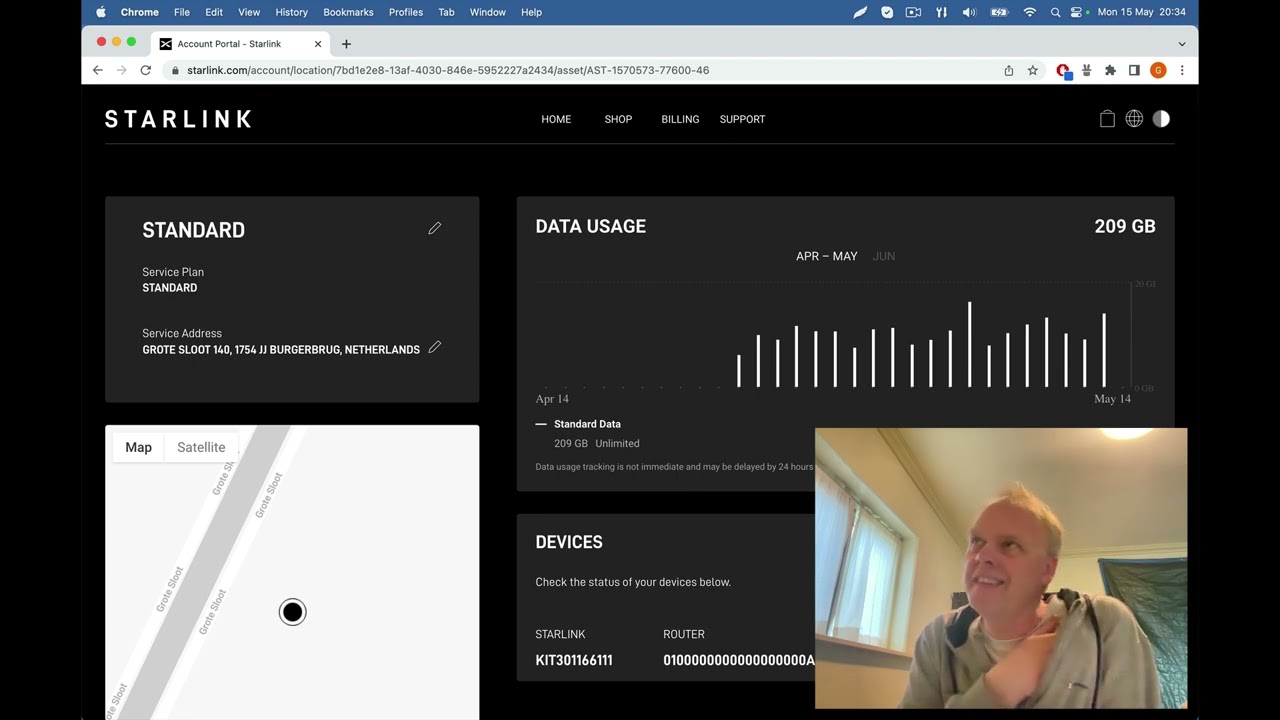This screenshot has width=1280, height=720.
Task: Go back in browser history
Action: [x=97, y=70]
